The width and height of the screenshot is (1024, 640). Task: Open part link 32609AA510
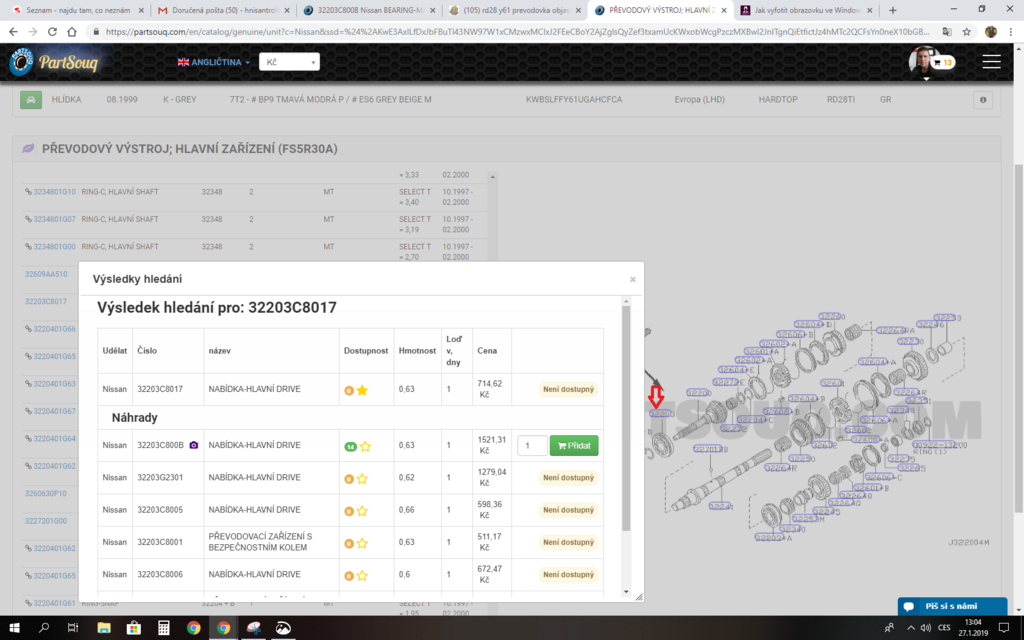tap(46, 274)
